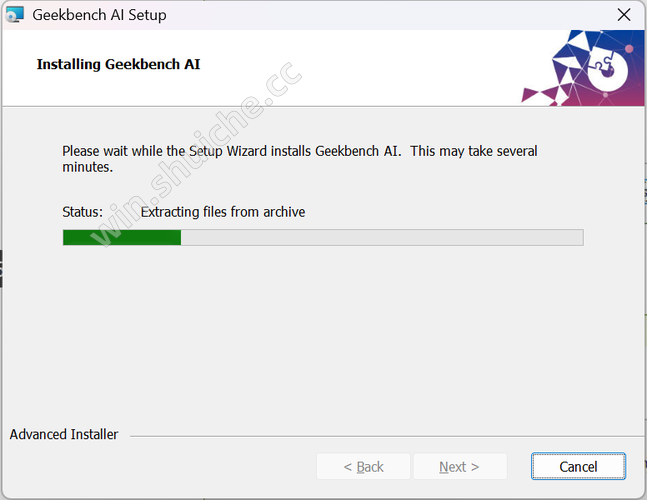Click the Please wait Setup Wizard message
The height and width of the screenshot is (500, 647).
(x=300, y=159)
